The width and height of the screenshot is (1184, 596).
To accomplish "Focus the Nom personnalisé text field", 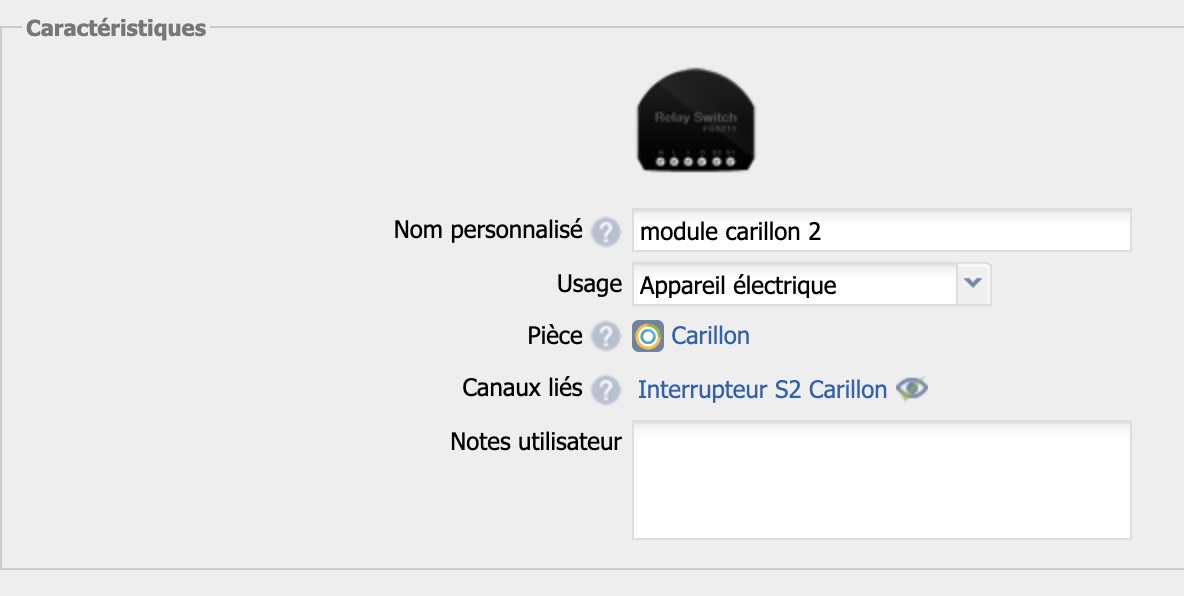I will (x=881, y=231).
